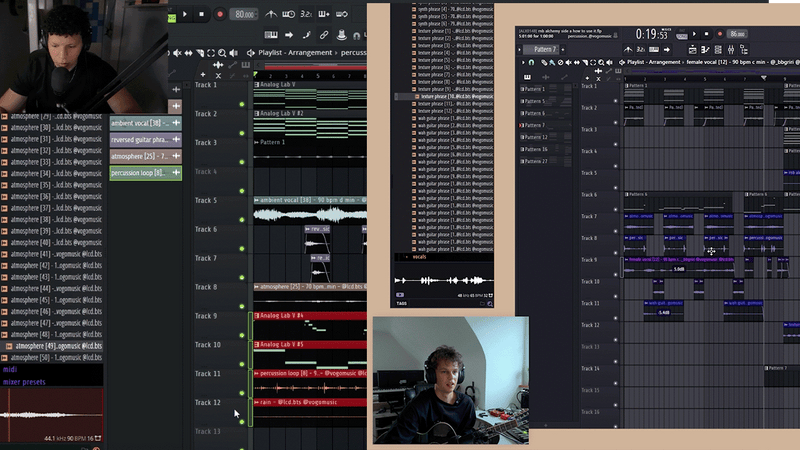Select the slip tool in left playlist toolbar

coord(188,53)
